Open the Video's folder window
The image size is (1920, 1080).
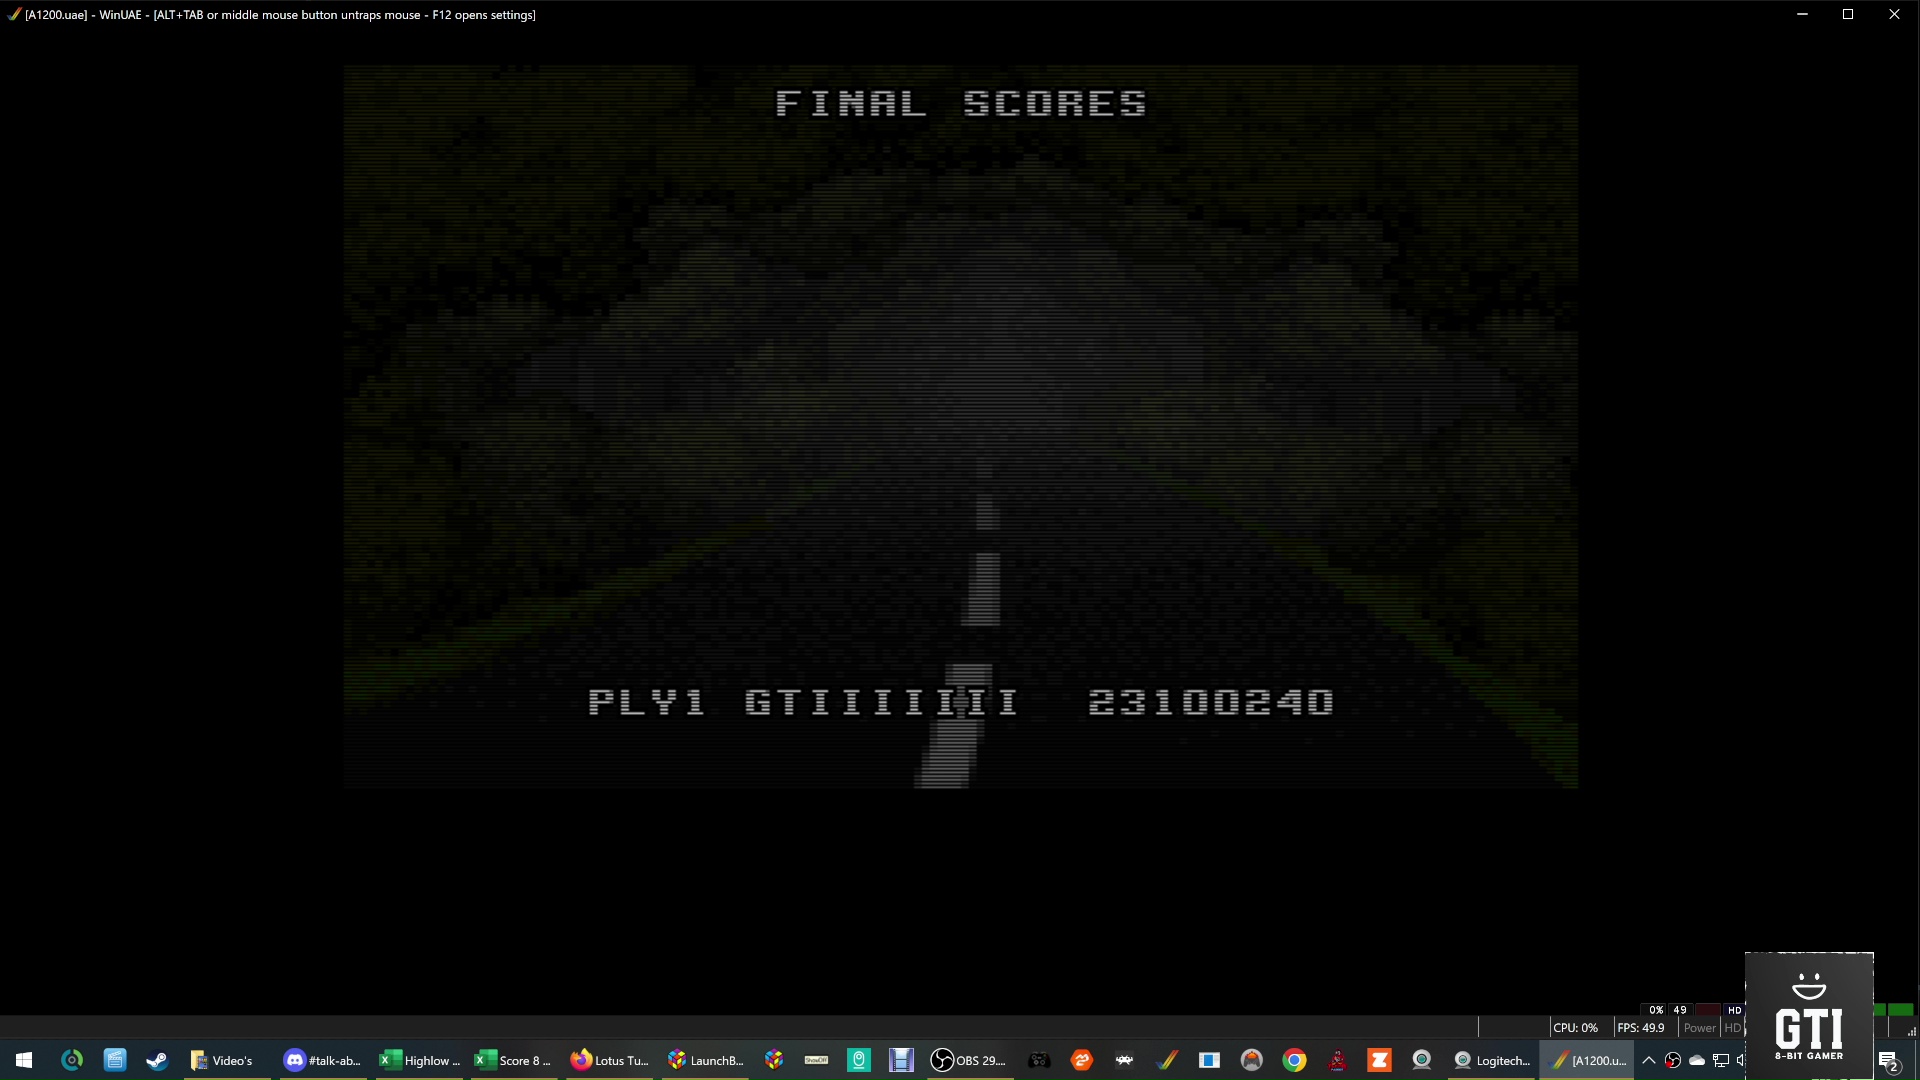click(x=222, y=1060)
